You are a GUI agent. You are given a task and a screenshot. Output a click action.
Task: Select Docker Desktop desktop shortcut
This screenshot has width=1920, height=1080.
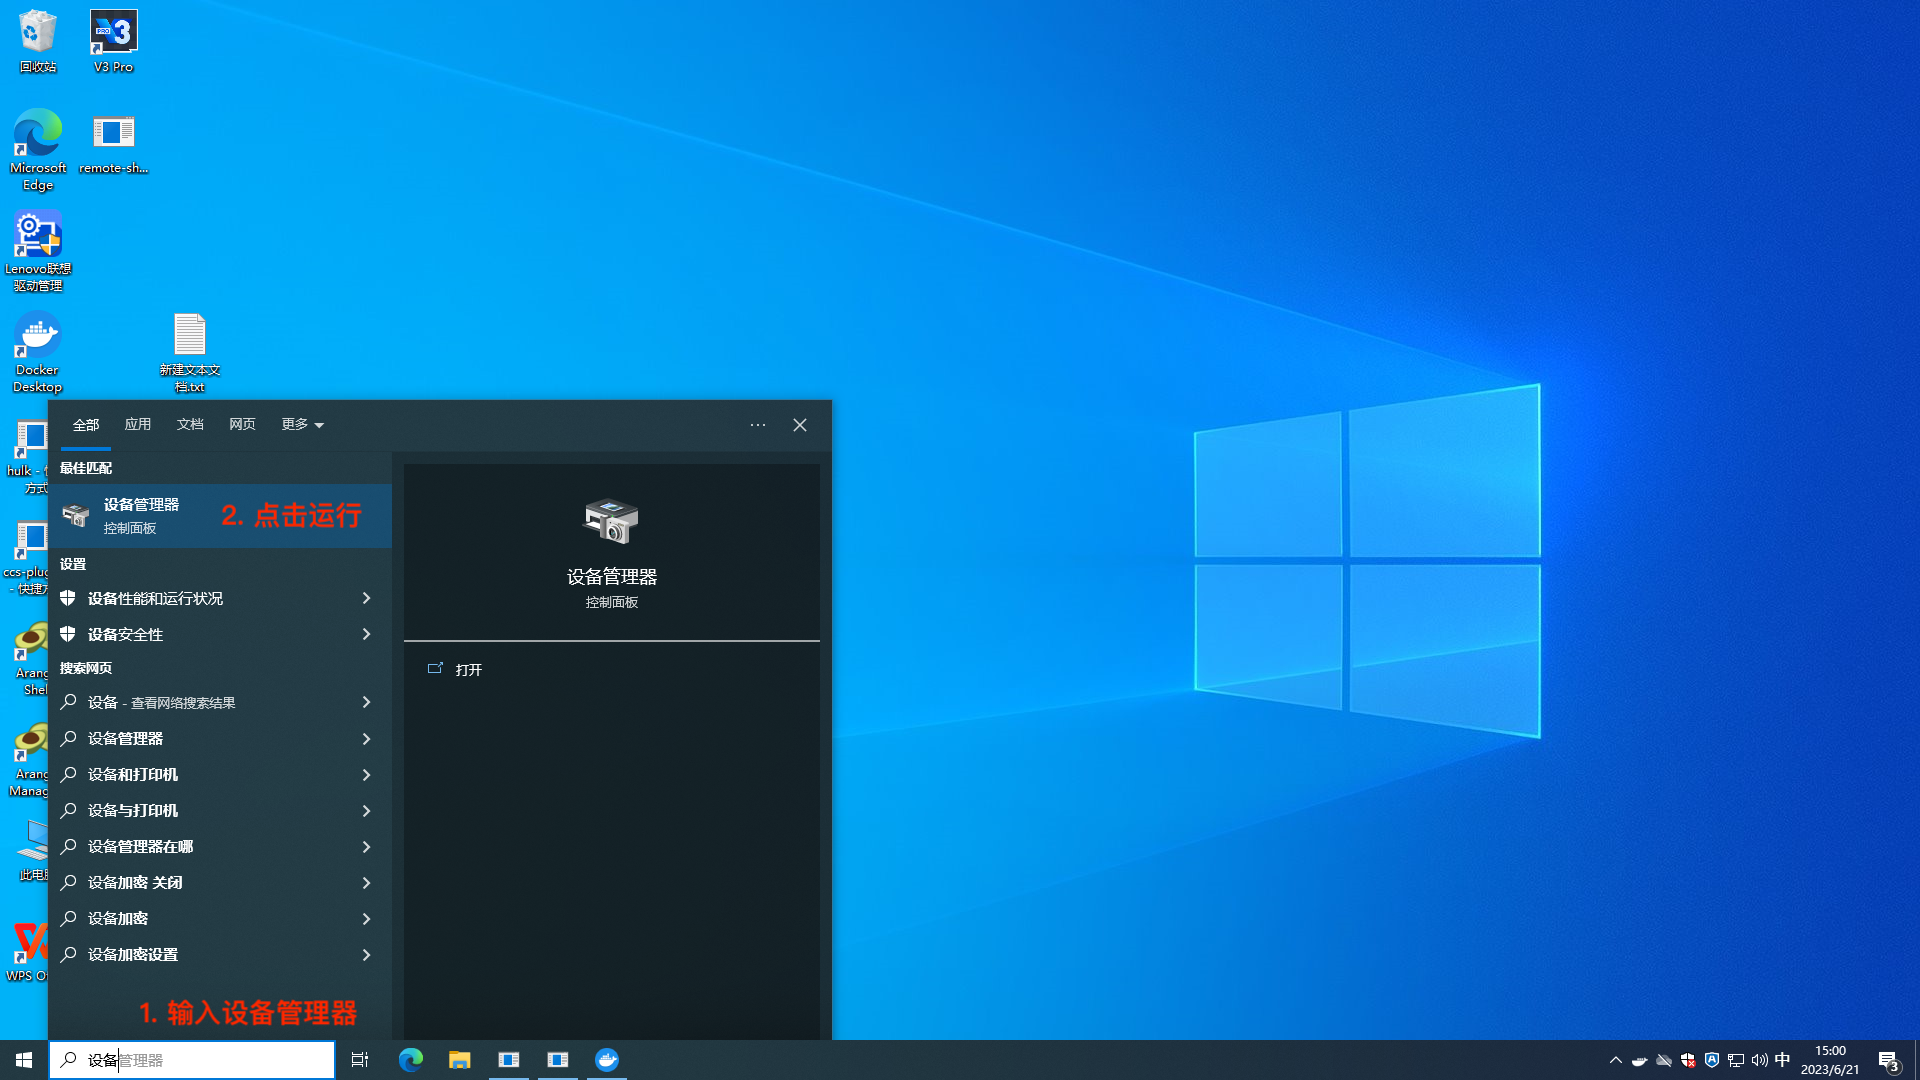click(x=38, y=352)
